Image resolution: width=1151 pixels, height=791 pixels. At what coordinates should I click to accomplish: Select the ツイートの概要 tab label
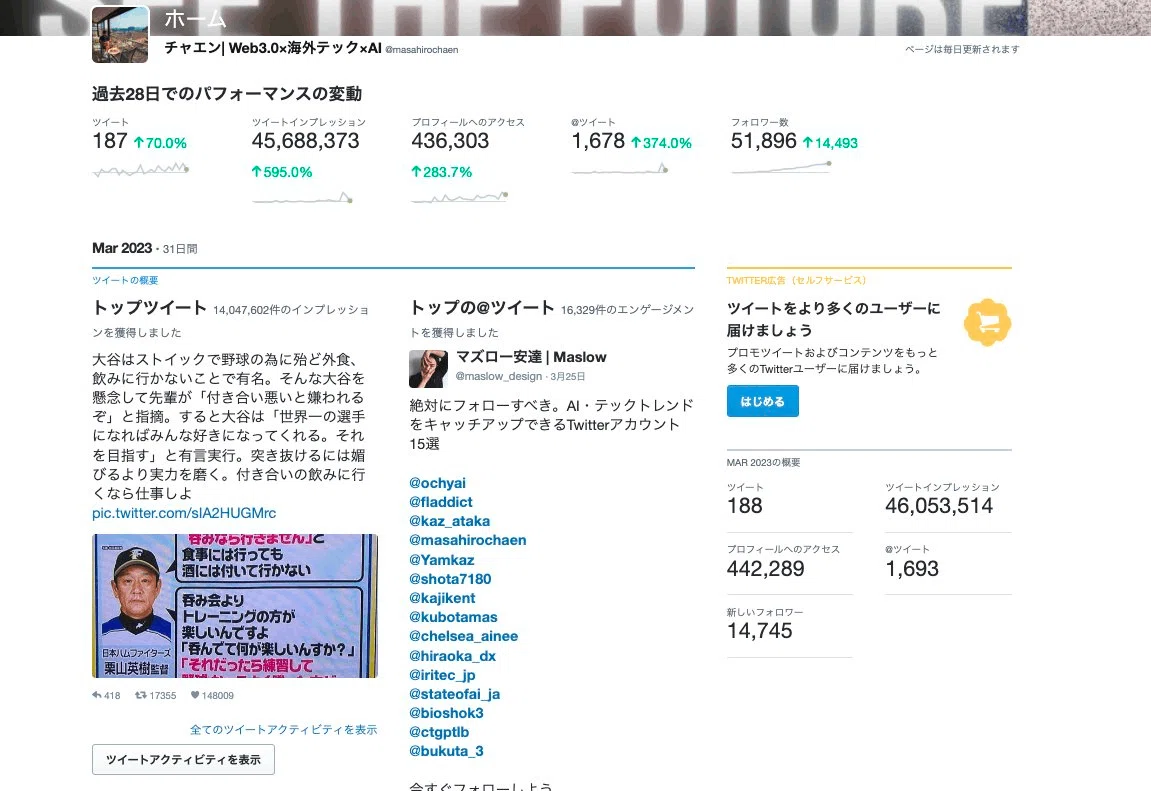pyautogui.click(x=125, y=280)
